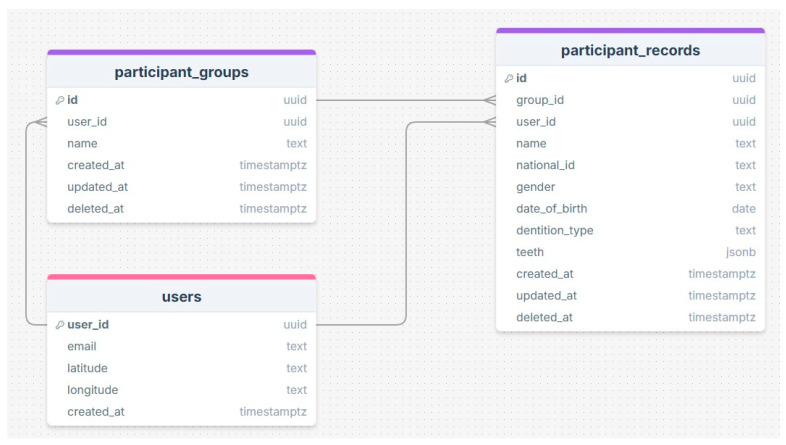Click the purple bar atop participant_records
This screenshot has width=786, height=445.
point(630,31)
